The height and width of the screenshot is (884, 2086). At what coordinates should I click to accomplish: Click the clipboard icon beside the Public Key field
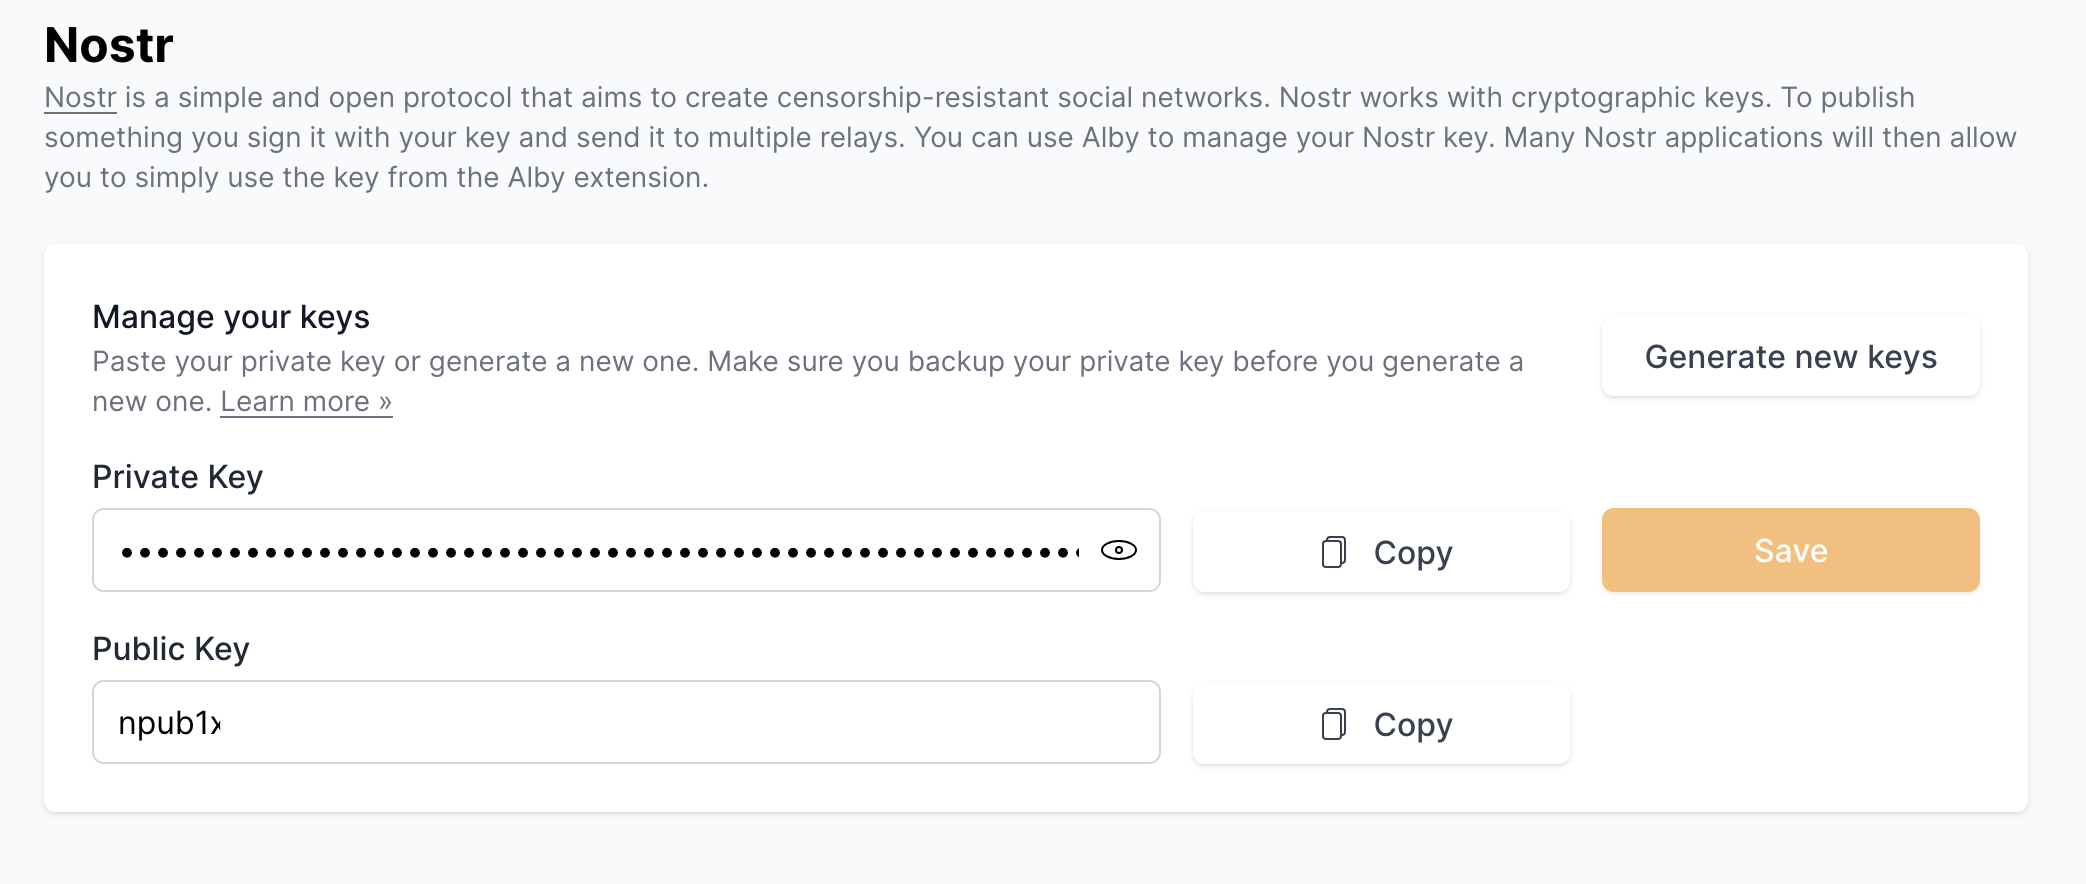(1333, 724)
